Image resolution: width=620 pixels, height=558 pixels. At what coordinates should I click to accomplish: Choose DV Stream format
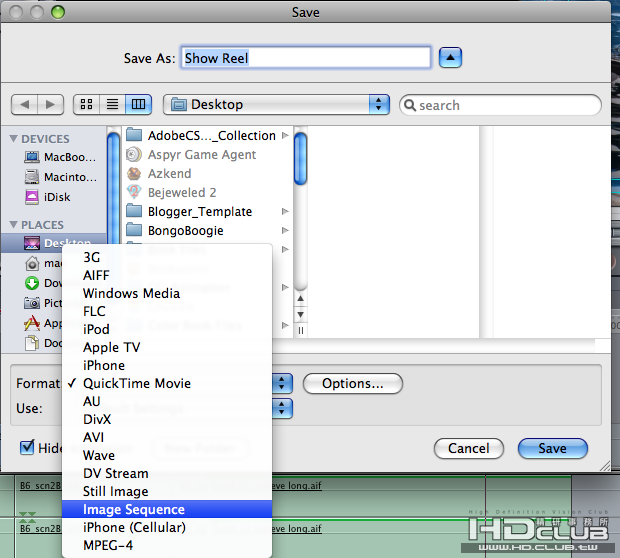click(167, 473)
